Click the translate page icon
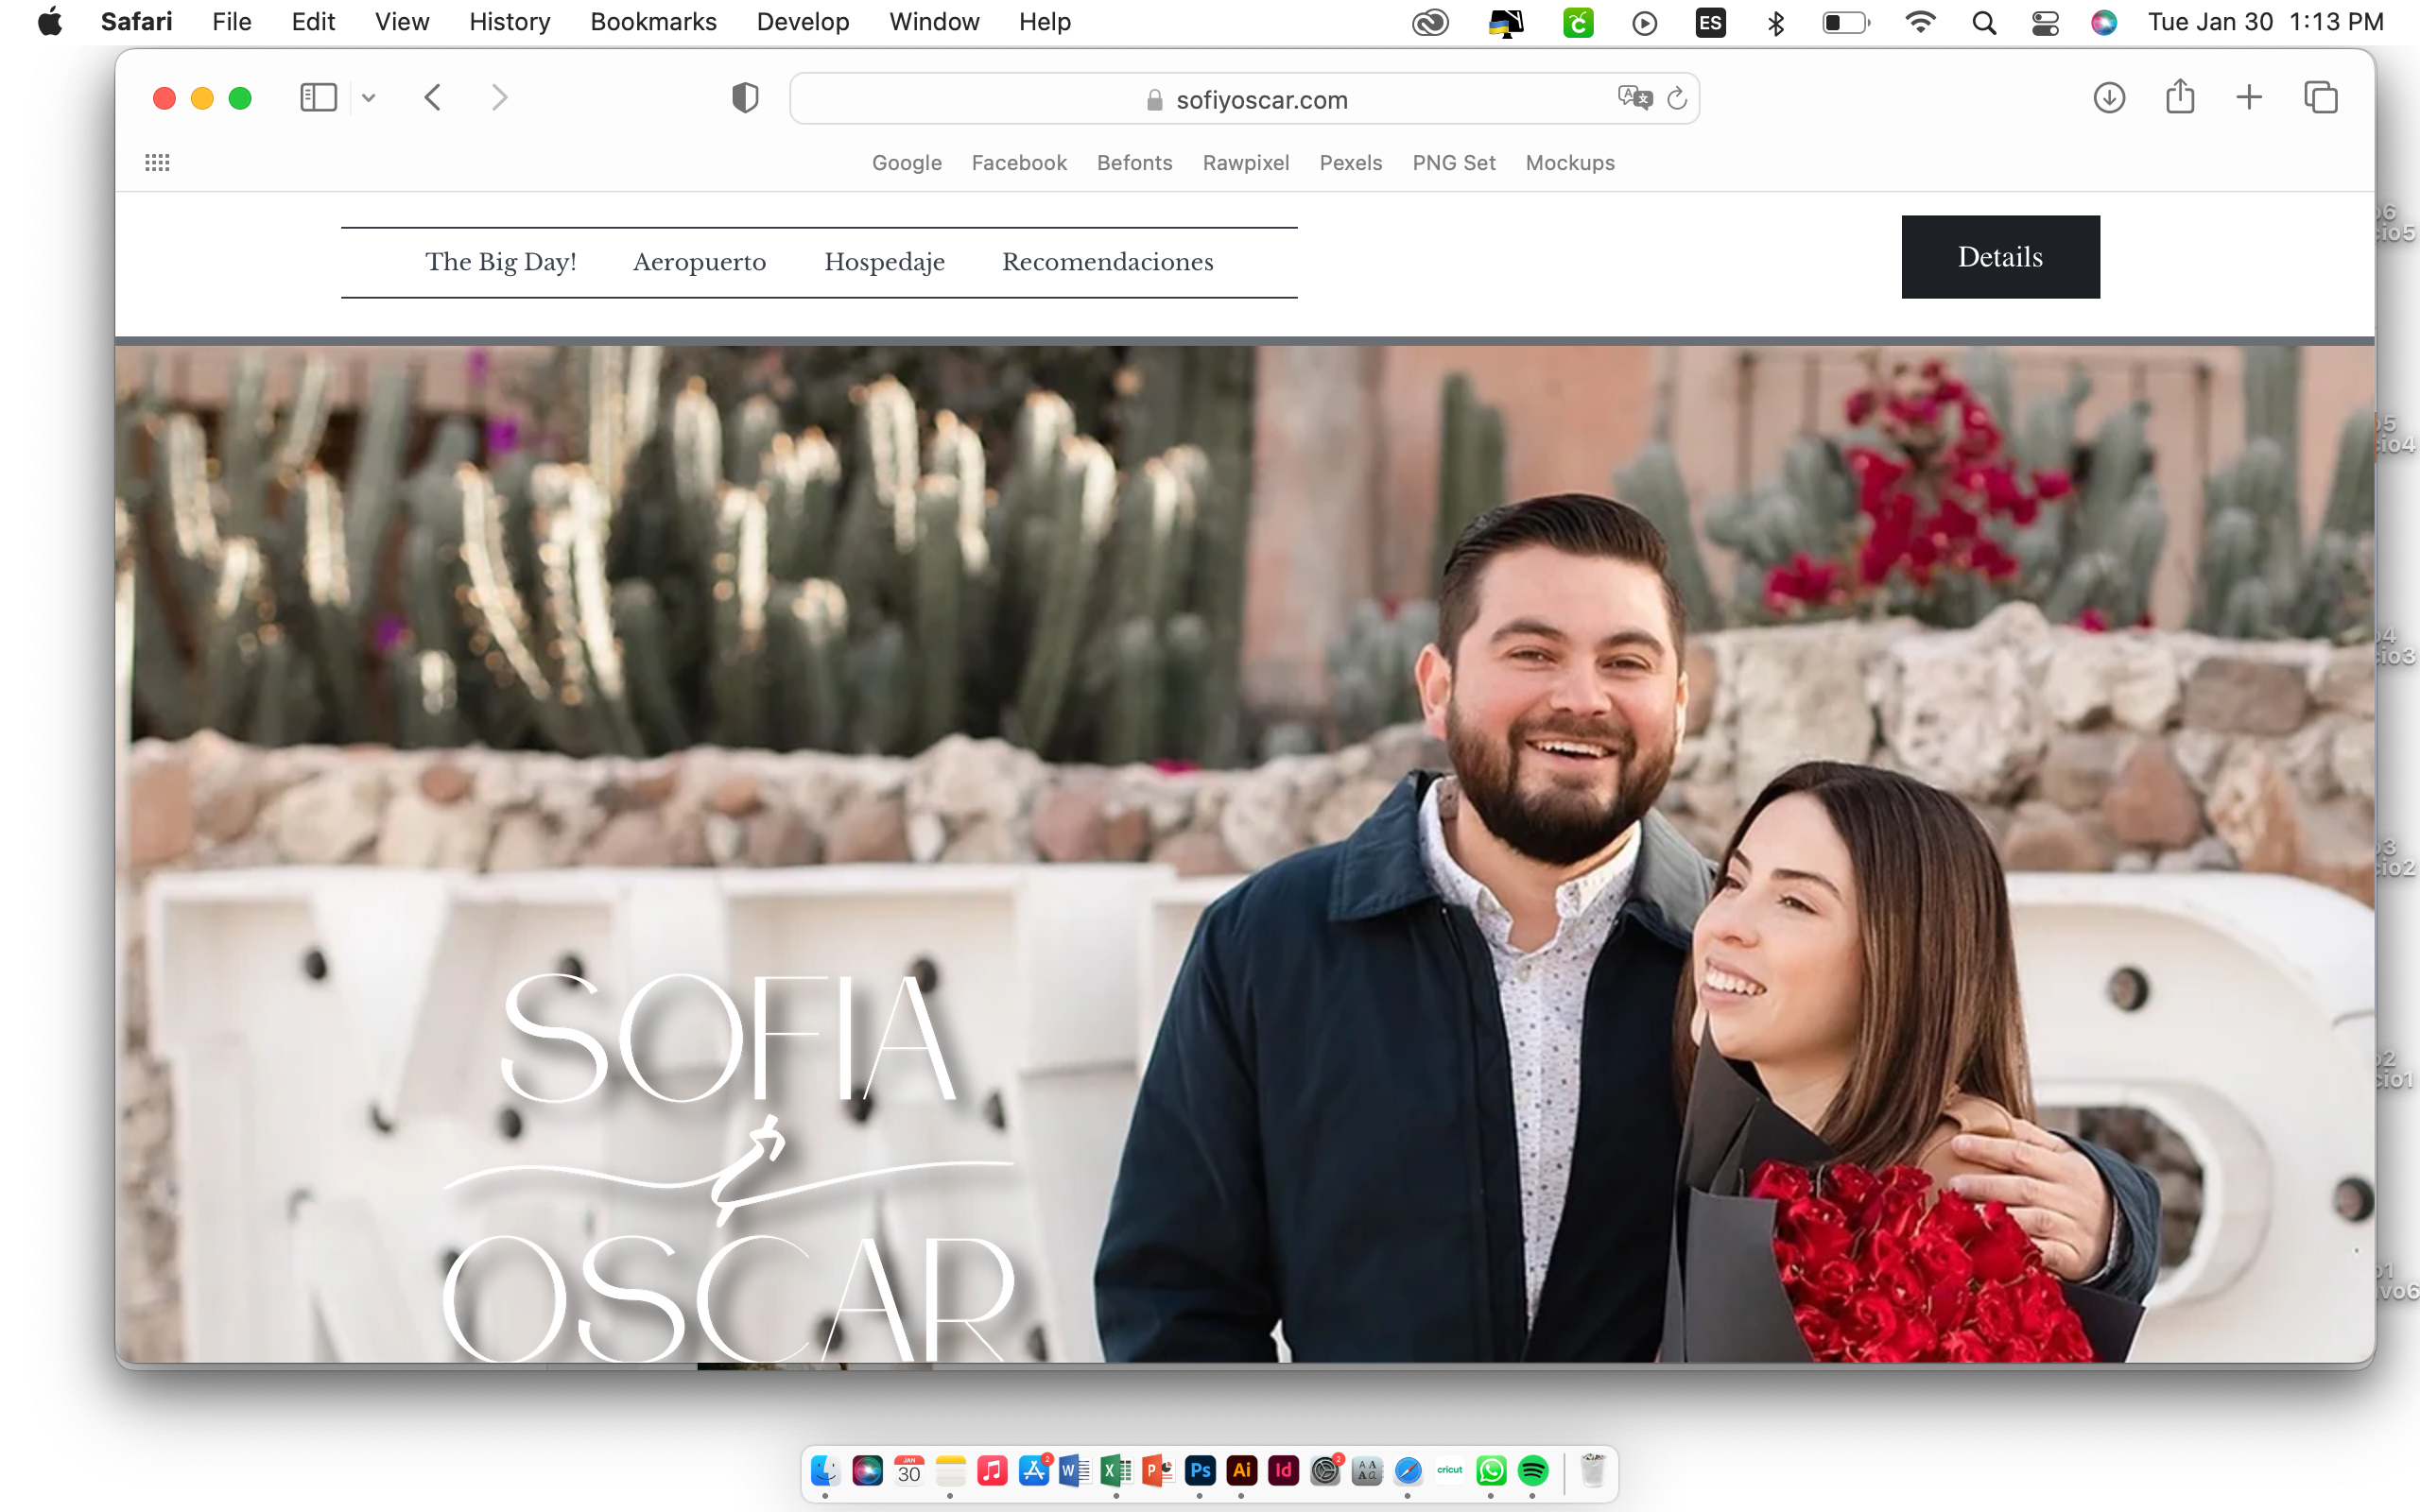The image size is (2420, 1512). (1634, 98)
